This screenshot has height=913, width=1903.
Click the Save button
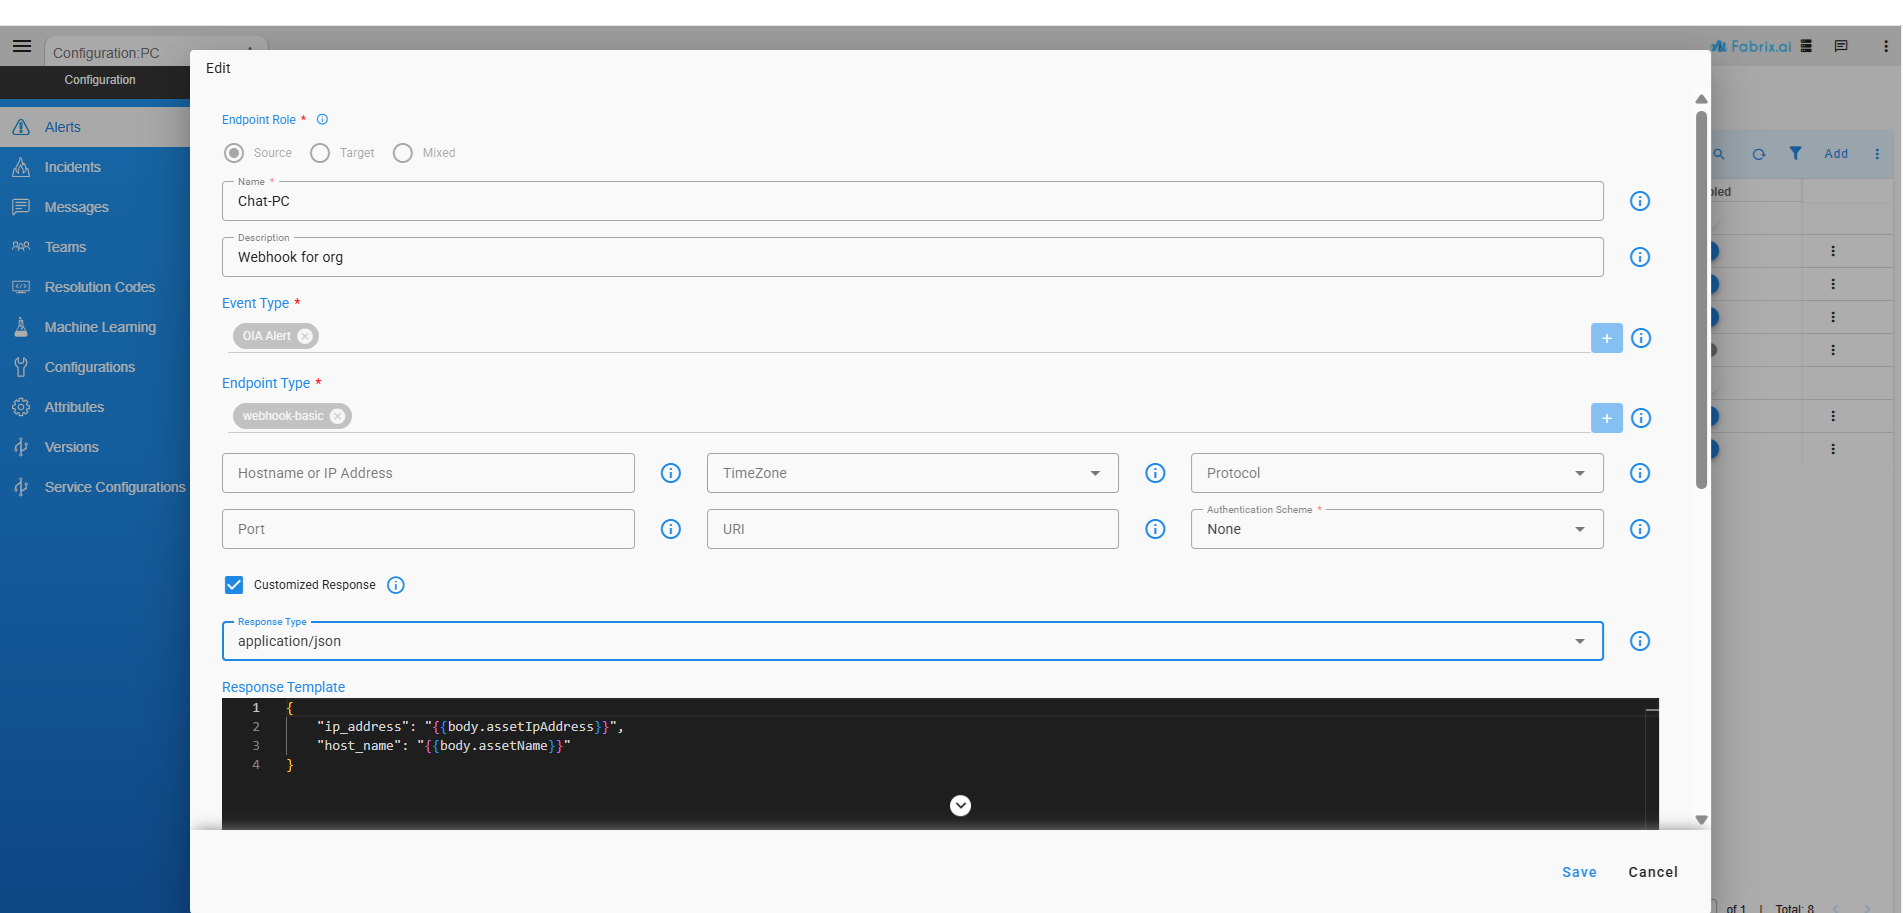(1579, 872)
